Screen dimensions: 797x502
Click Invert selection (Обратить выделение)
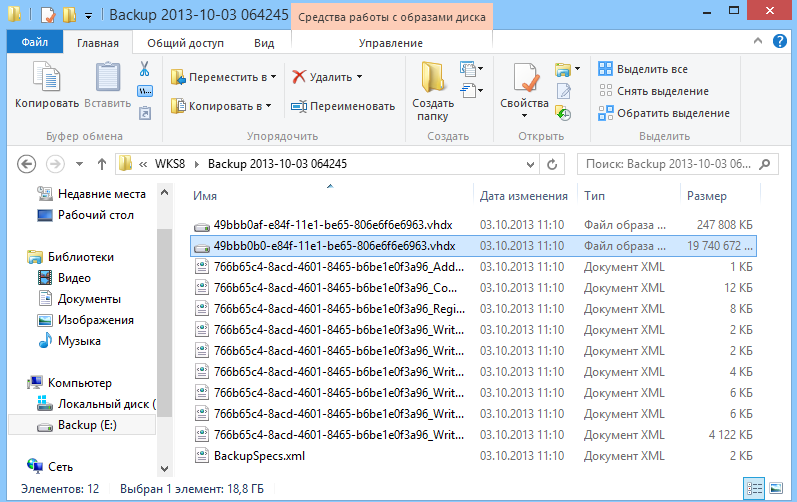(x=664, y=113)
